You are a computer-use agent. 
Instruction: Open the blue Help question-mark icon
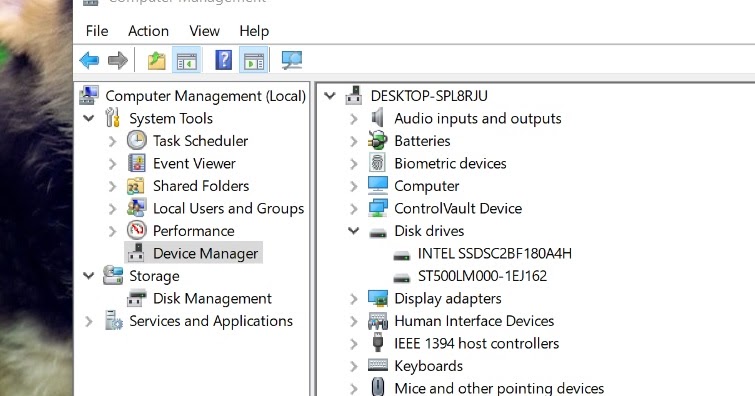(223, 60)
